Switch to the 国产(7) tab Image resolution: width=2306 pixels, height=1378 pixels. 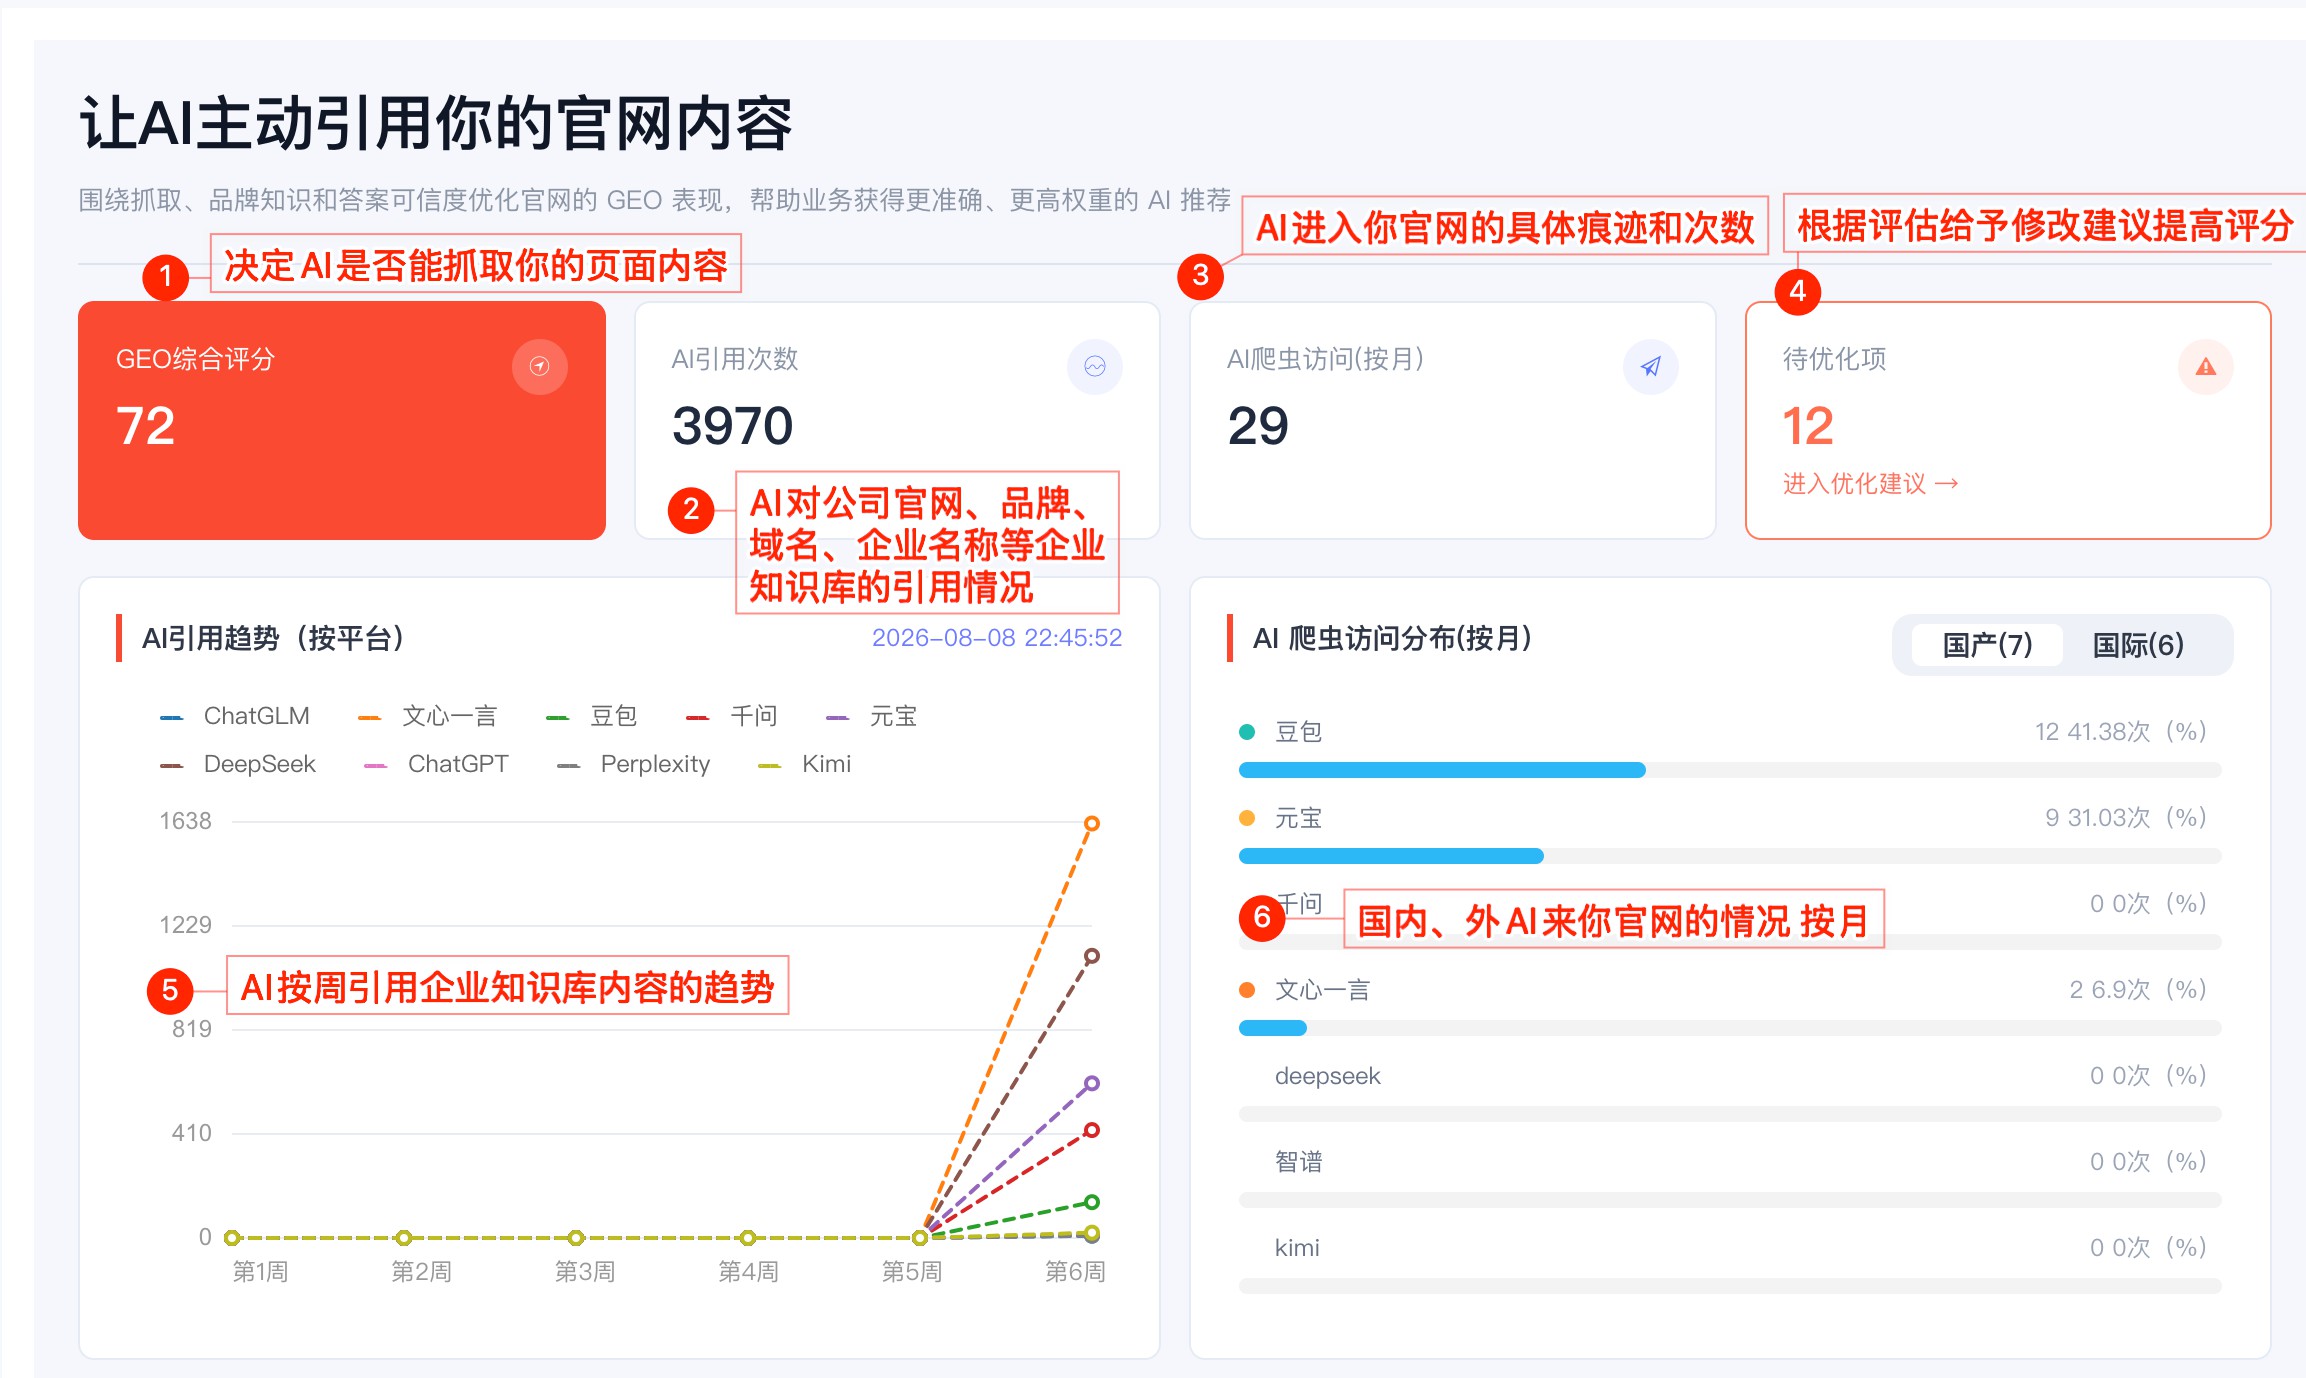pos(1987,645)
